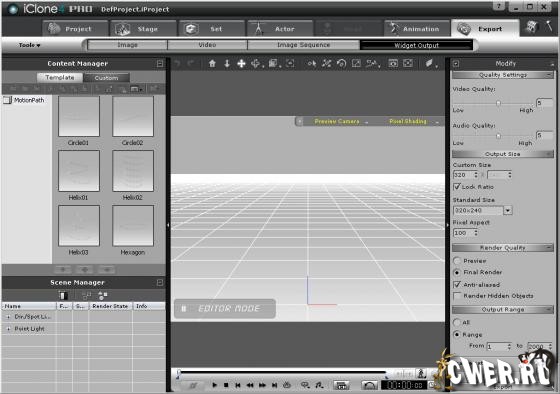This screenshot has width=560, height=394.
Task: Click the Stop playback button
Action: 226,385
